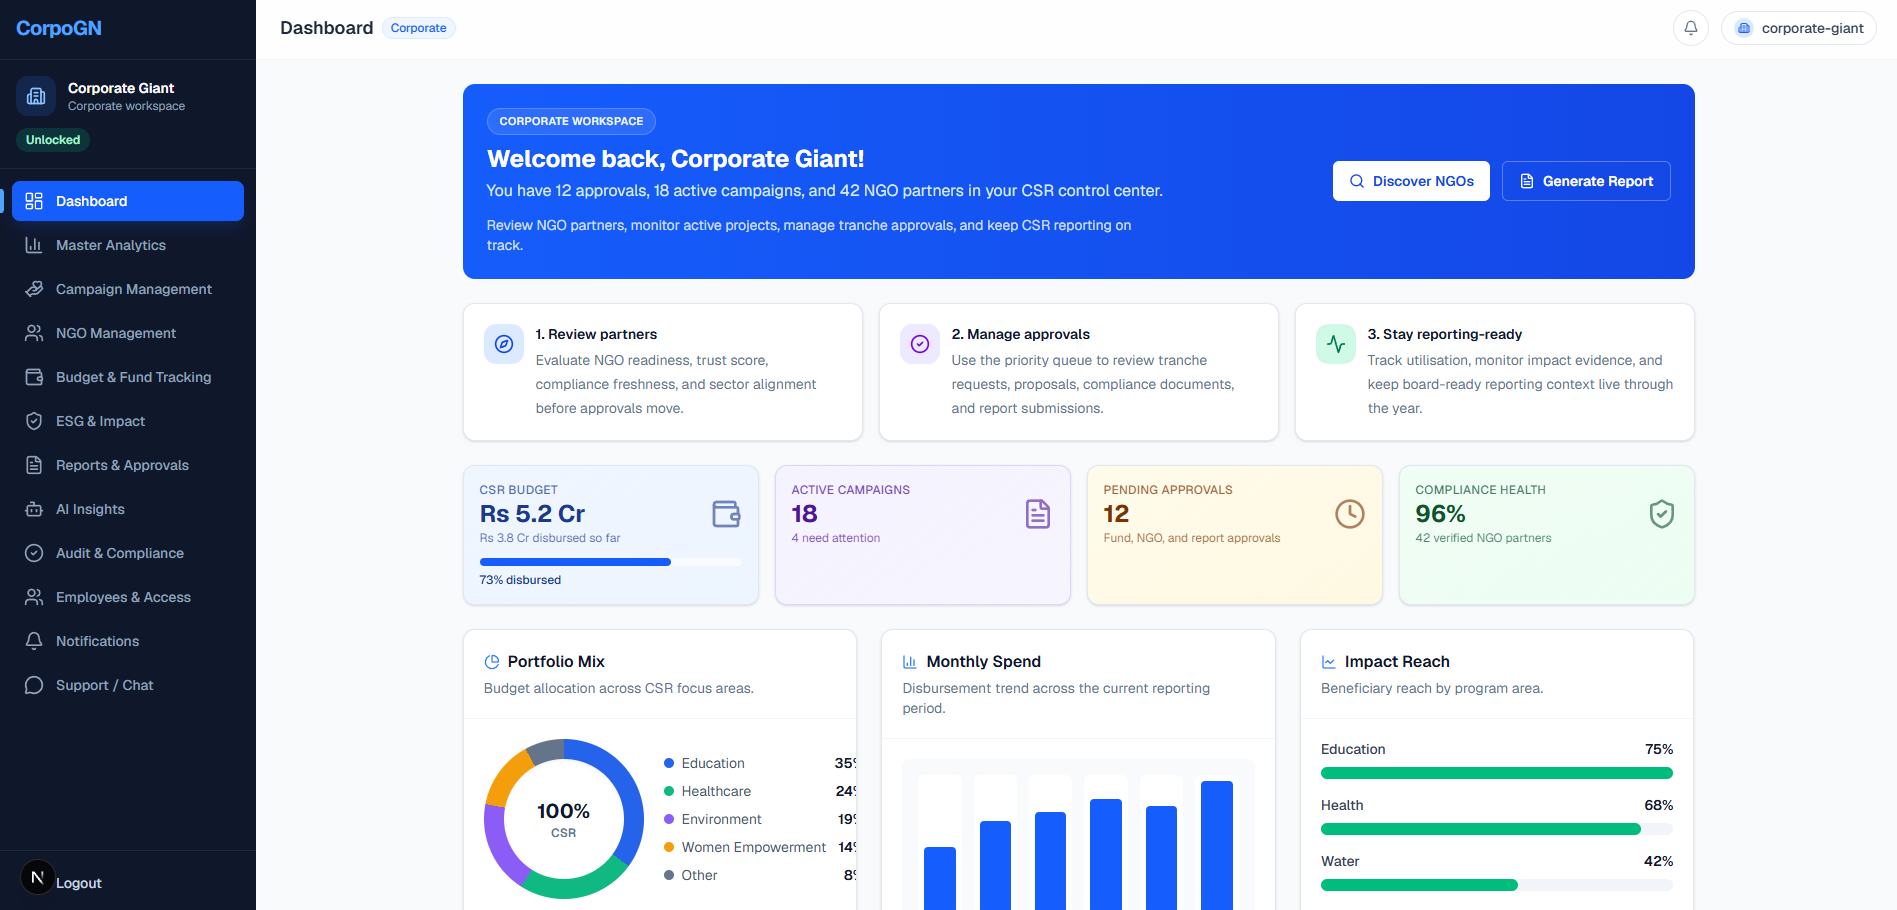Click the Environment legend purple dot
1897x910 pixels.
click(669, 819)
